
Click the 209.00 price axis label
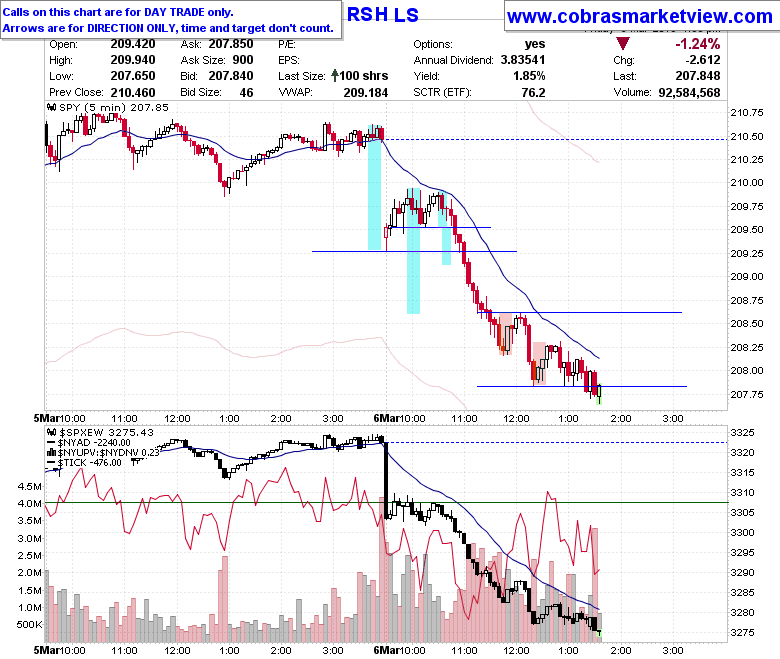747,277
